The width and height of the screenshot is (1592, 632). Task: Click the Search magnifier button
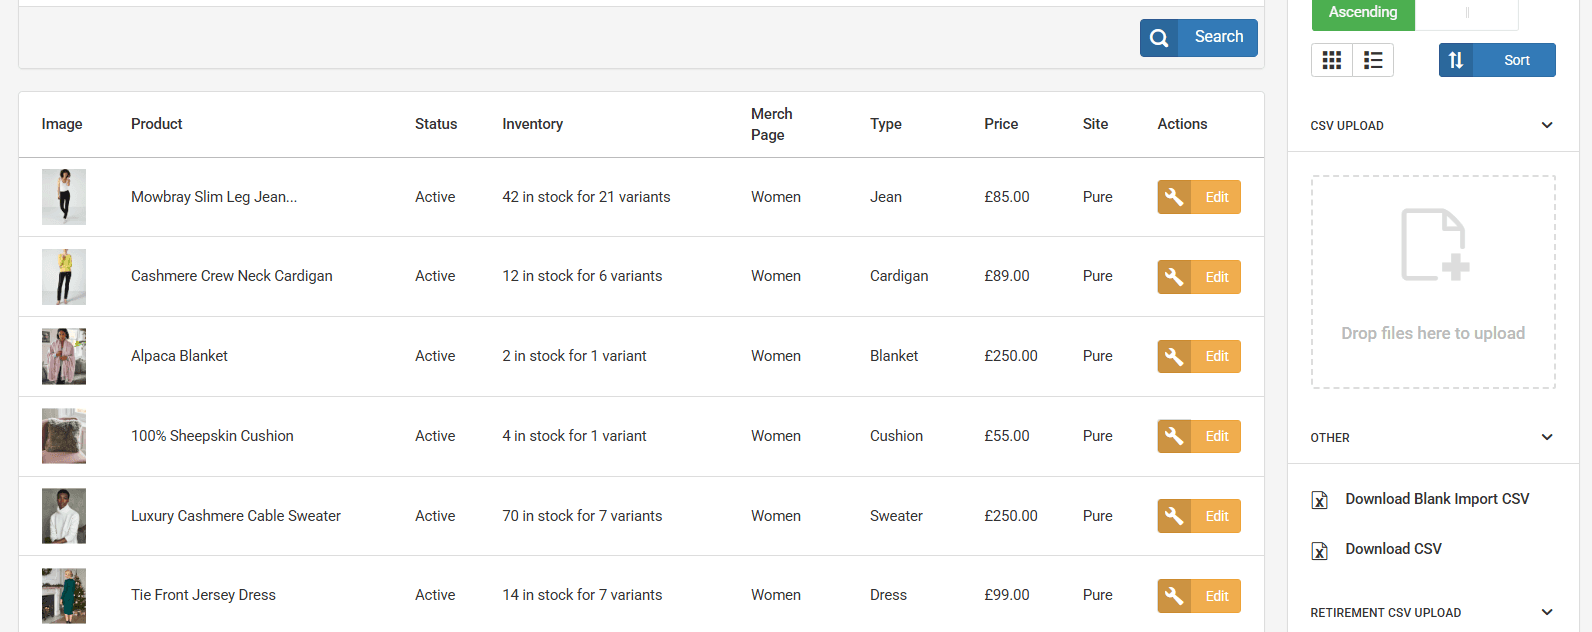(x=1159, y=38)
